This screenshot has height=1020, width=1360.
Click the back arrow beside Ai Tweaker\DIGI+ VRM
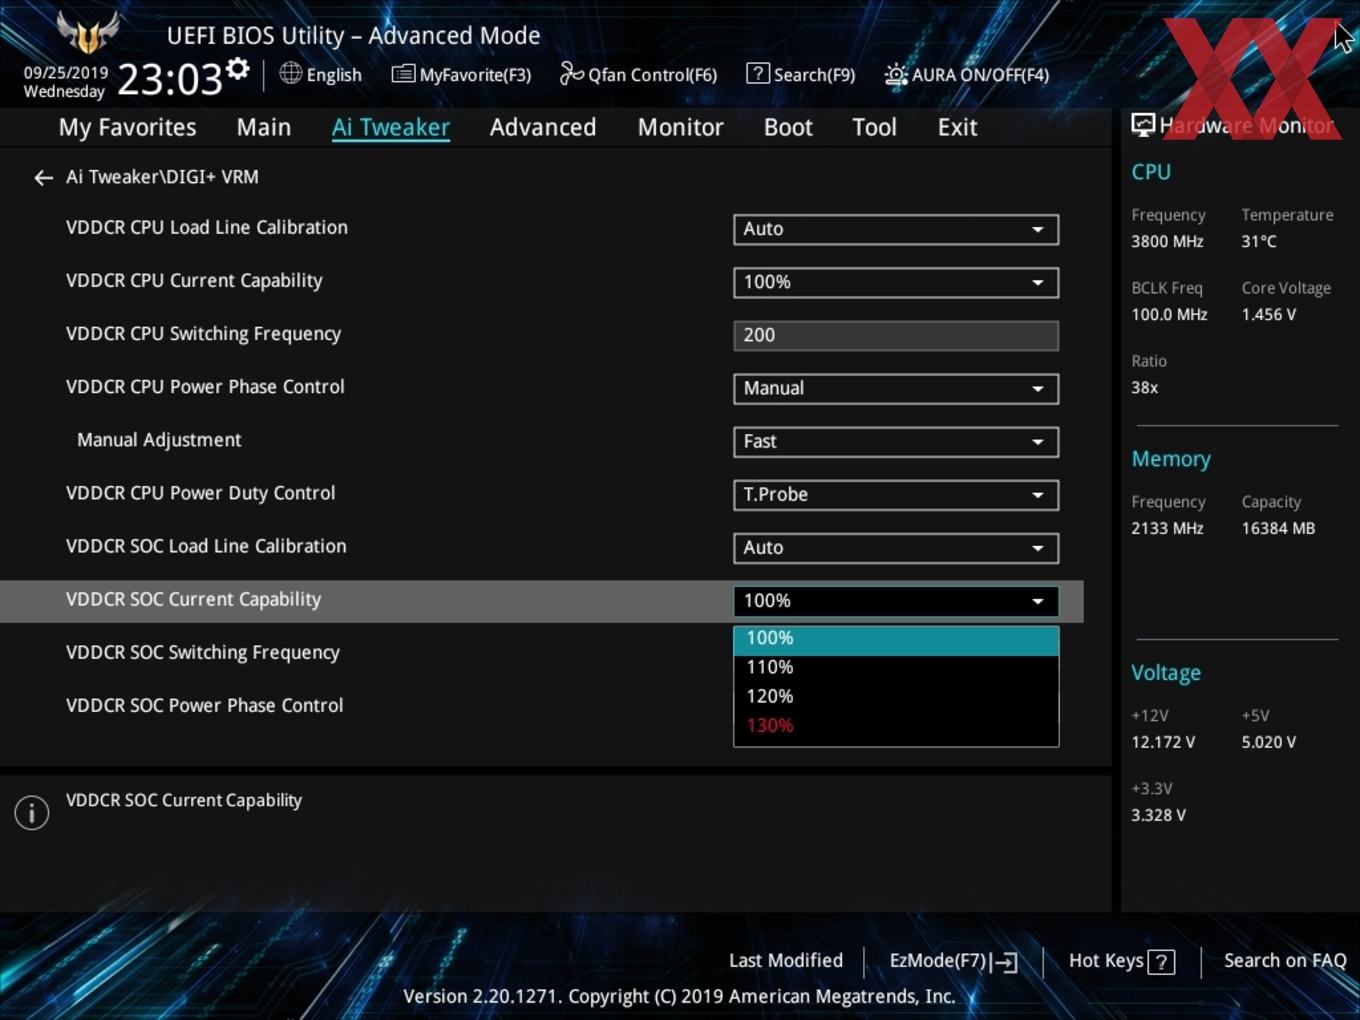point(43,177)
